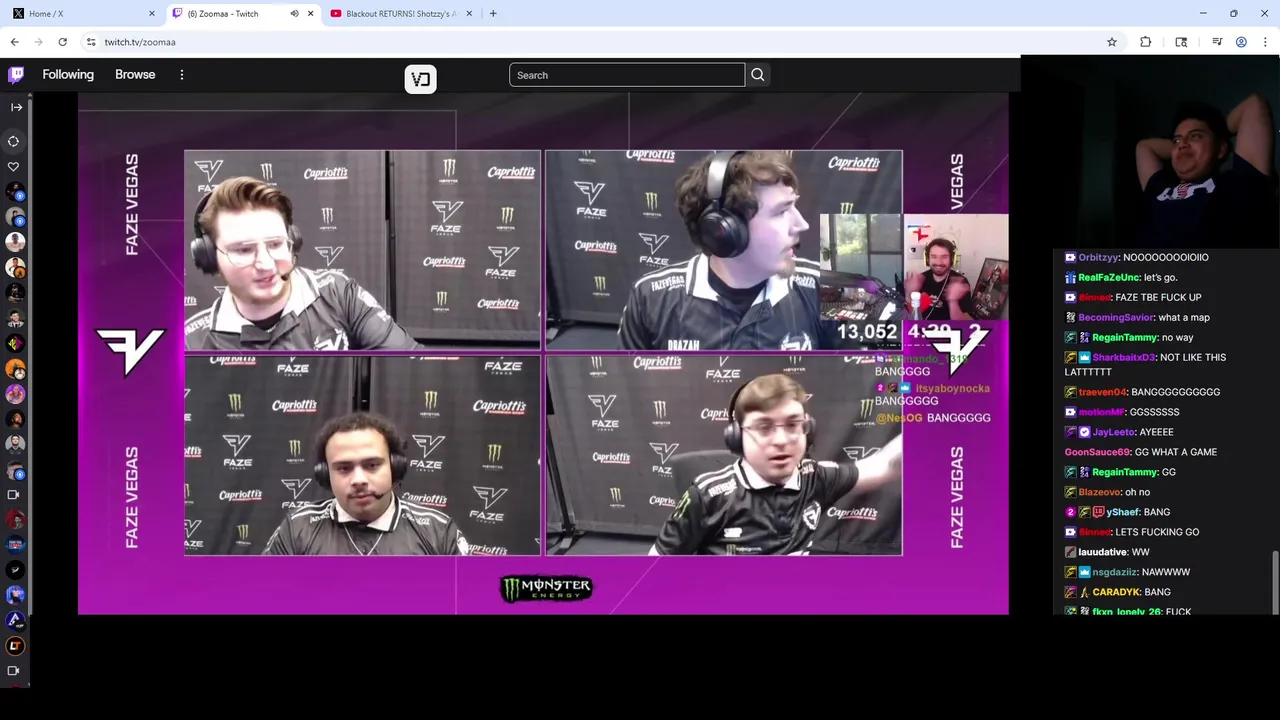This screenshot has height=720, width=1280.
Task: Switch to the Blackout RETURNS browser tab
Action: [x=400, y=14]
